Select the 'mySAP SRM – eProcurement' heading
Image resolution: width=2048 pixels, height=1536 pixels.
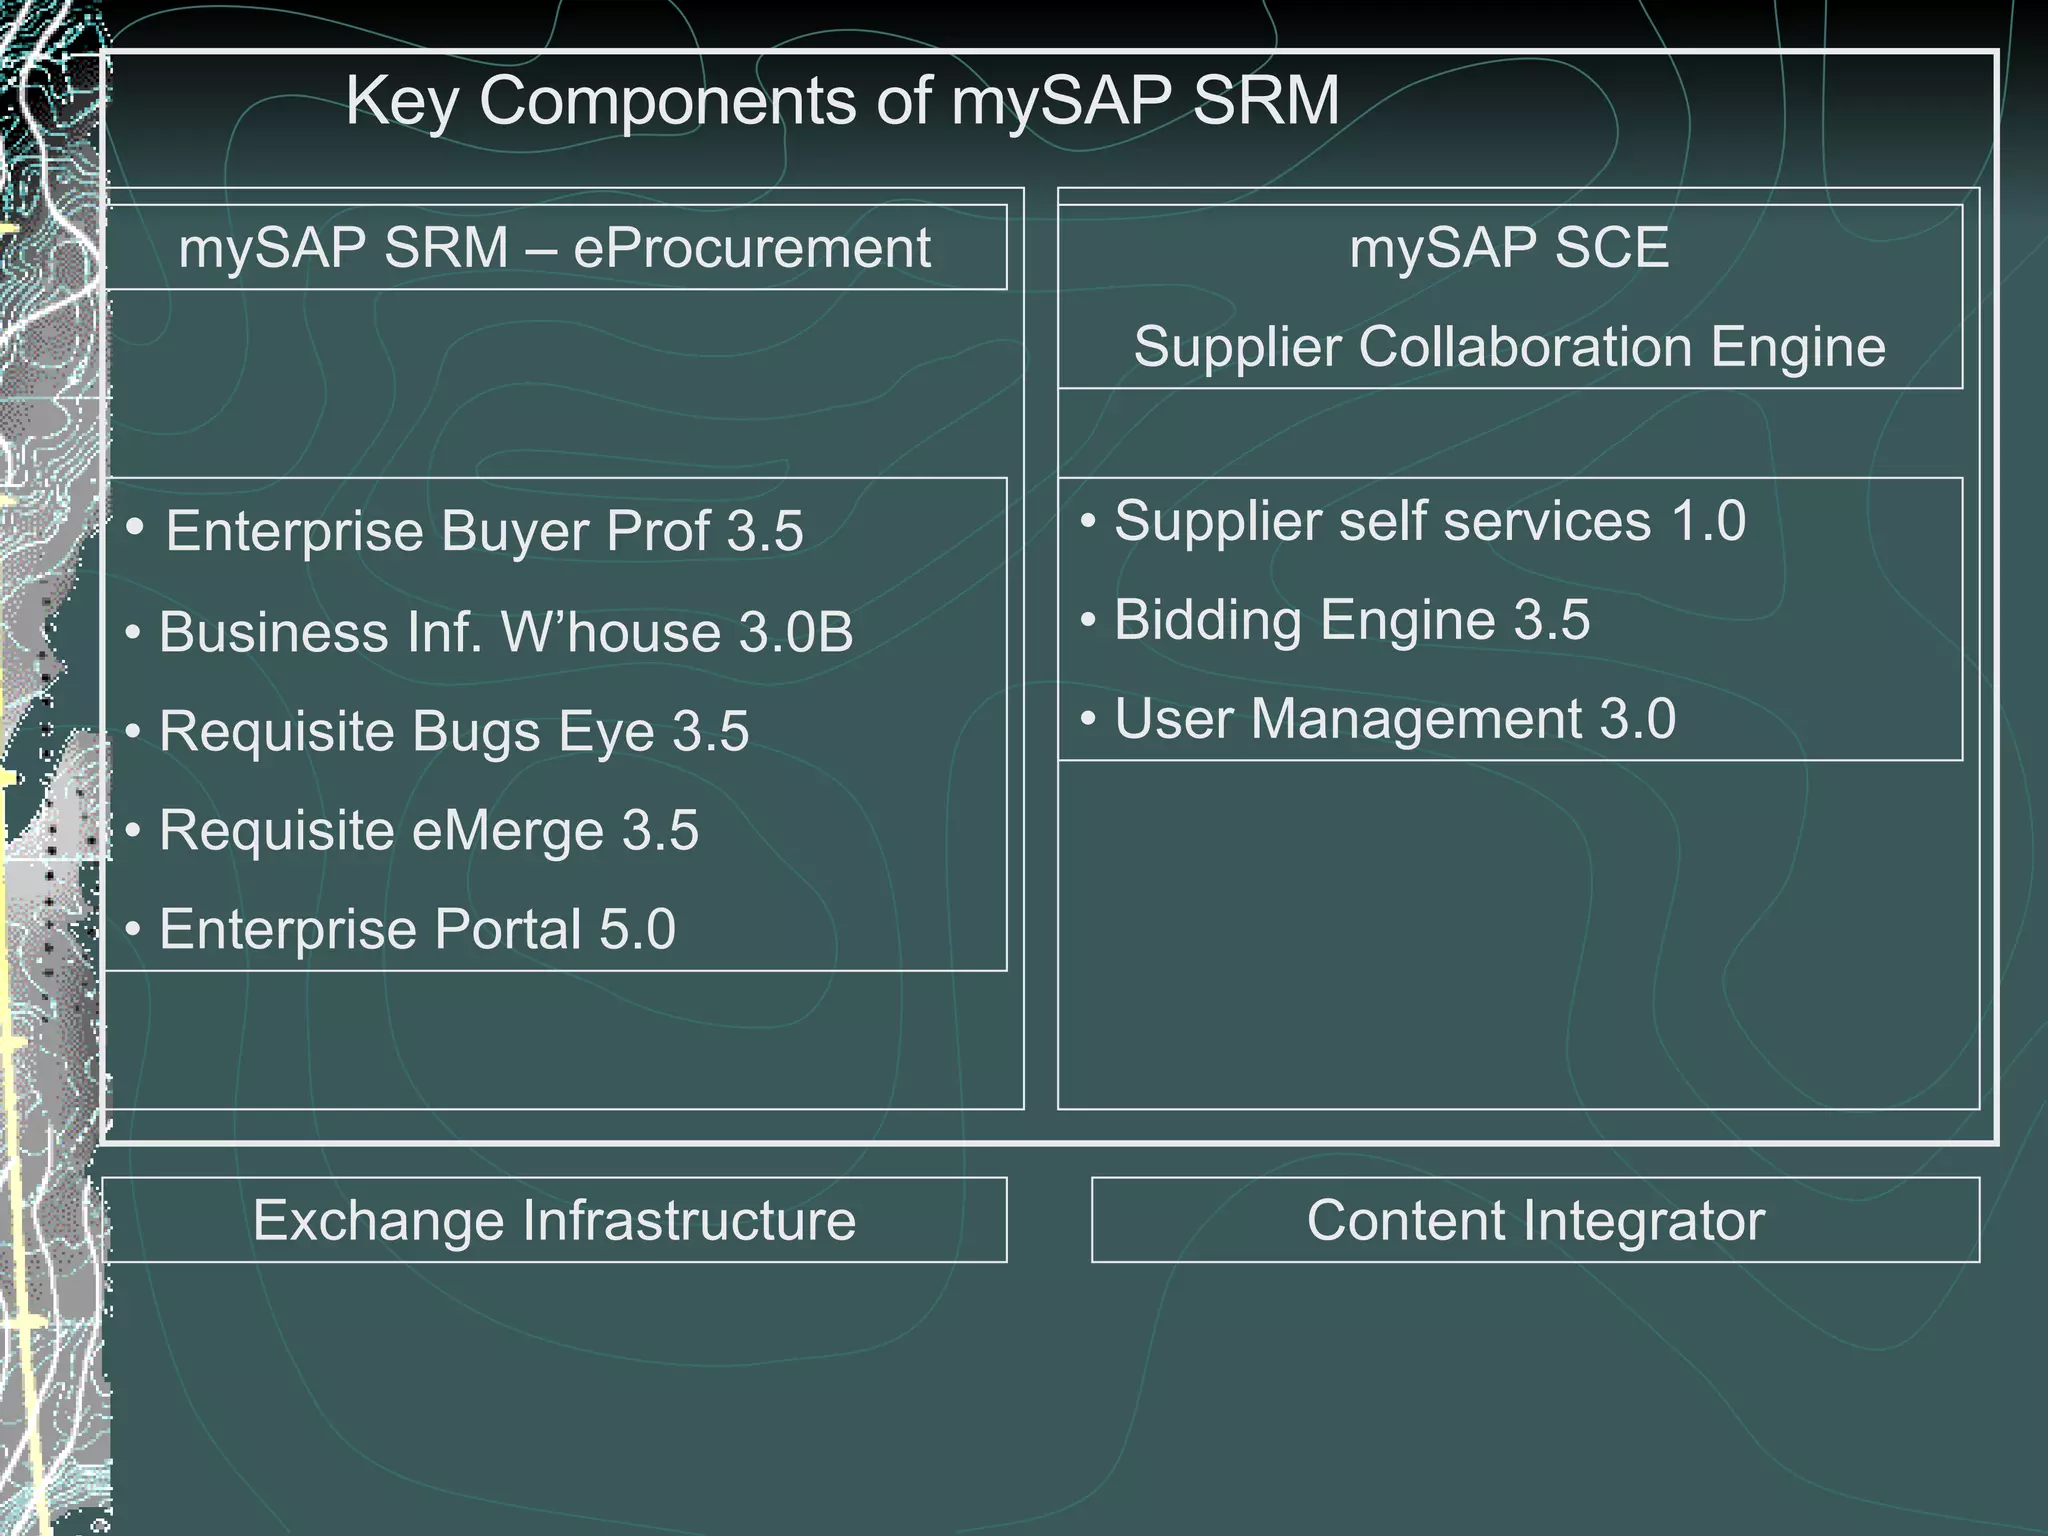click(x=555, y=247)
